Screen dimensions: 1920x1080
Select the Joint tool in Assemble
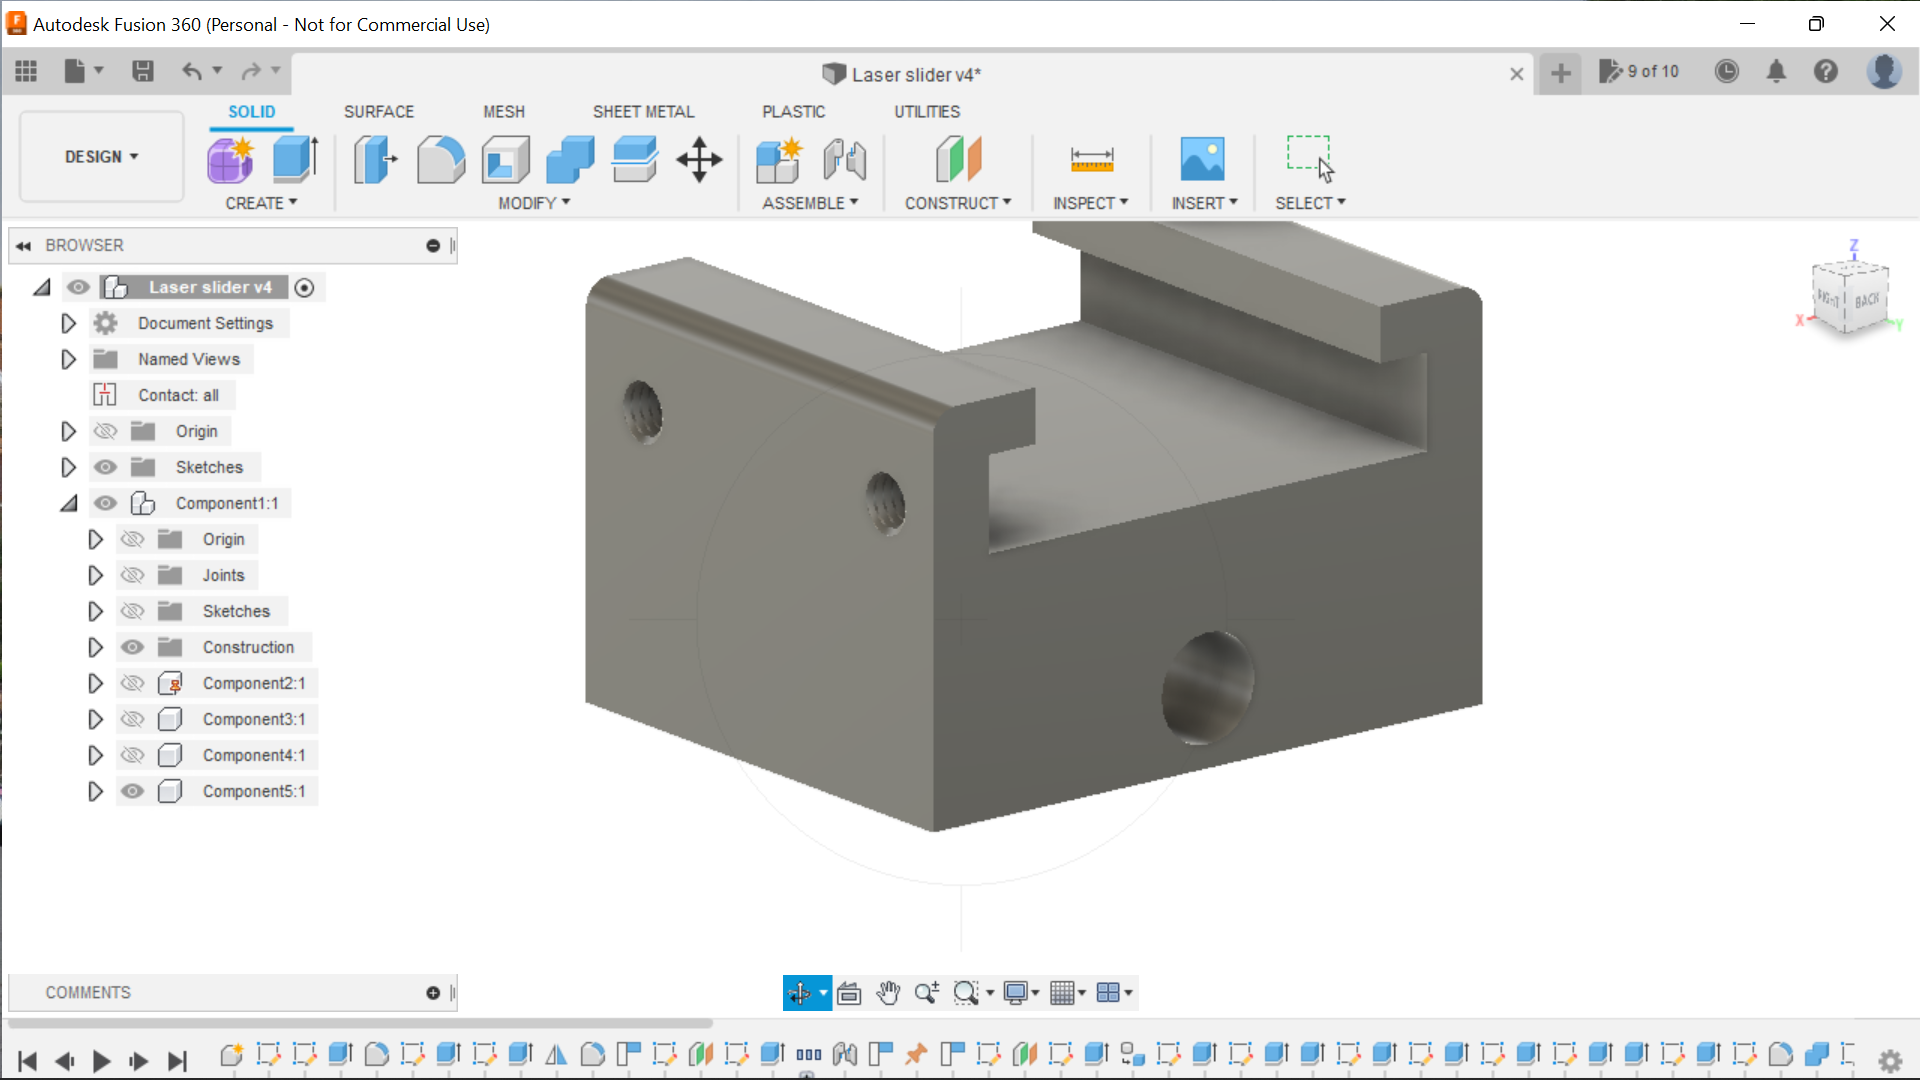click(845, 160)
